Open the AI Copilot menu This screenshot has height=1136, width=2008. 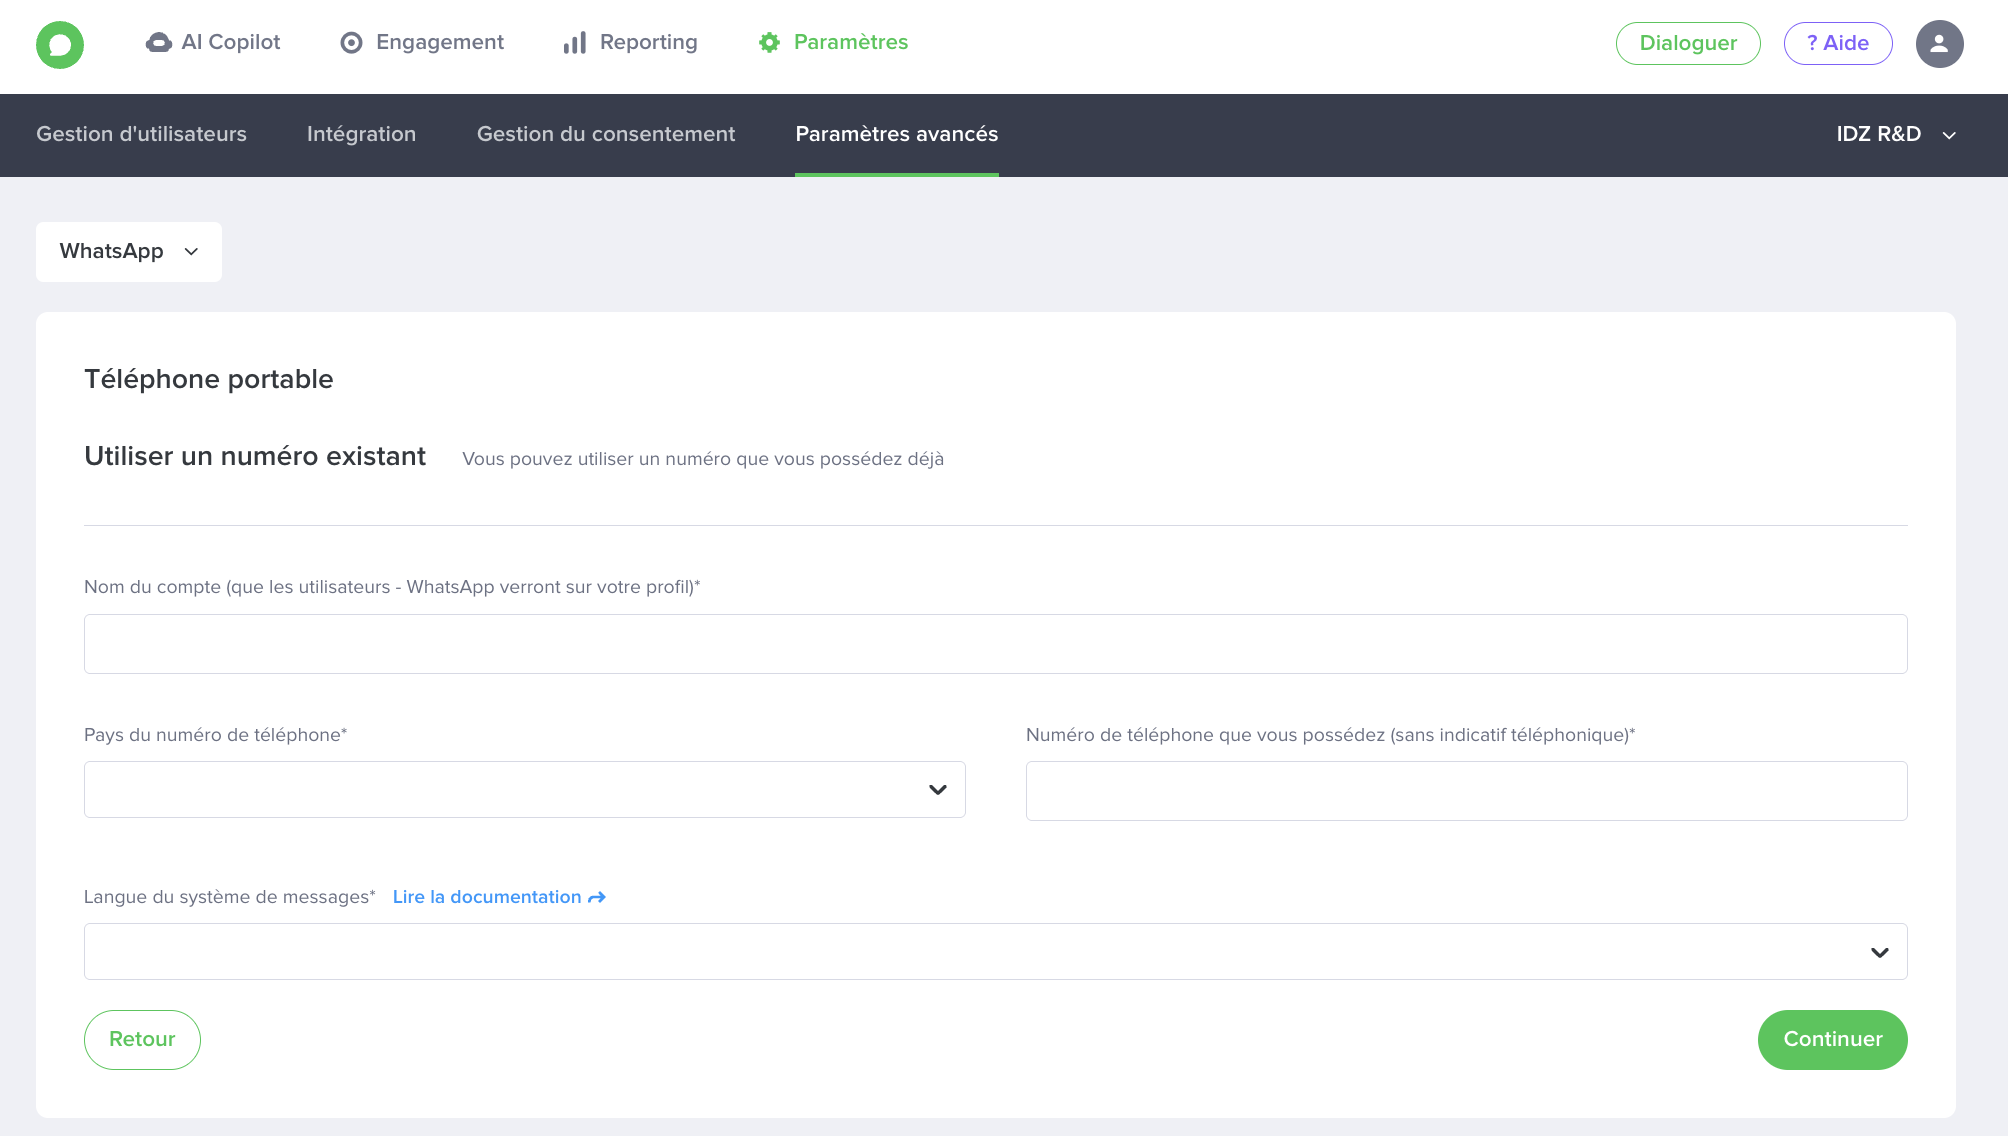point(213,43)
